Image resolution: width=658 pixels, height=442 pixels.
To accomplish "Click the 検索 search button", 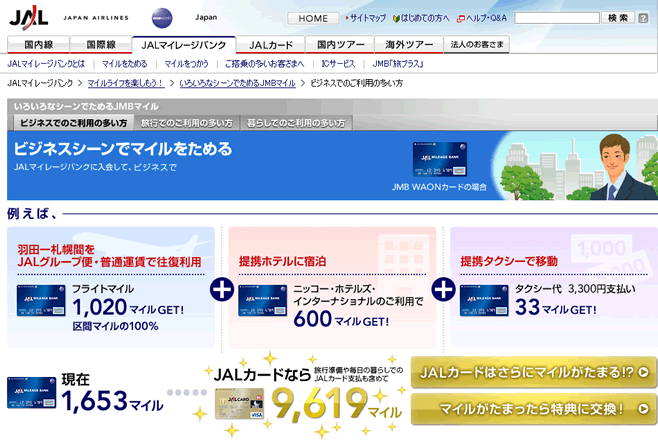I will [618, 18].
